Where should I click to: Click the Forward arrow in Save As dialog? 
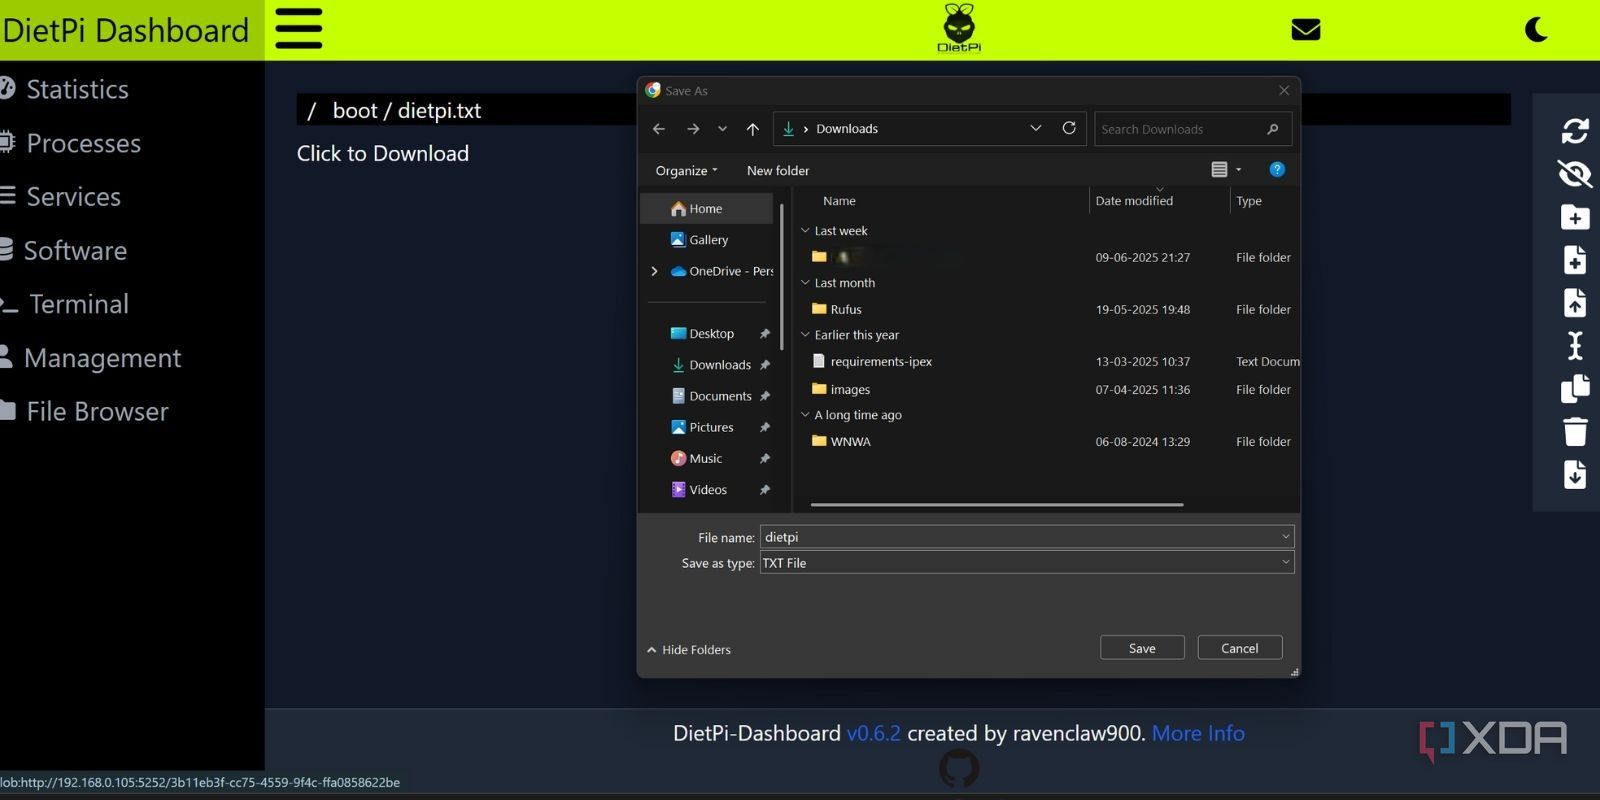click(x=693, y=129)
